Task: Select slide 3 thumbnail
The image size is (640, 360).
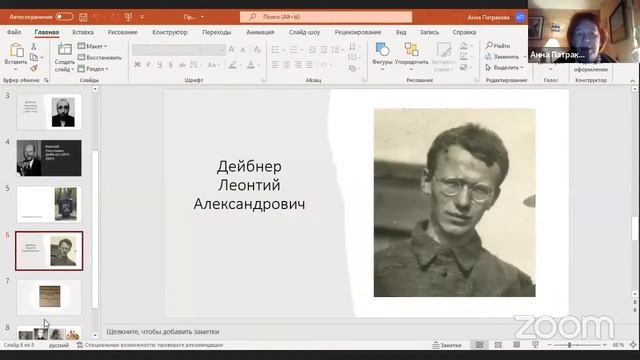Action: click(x=49, y=112)
